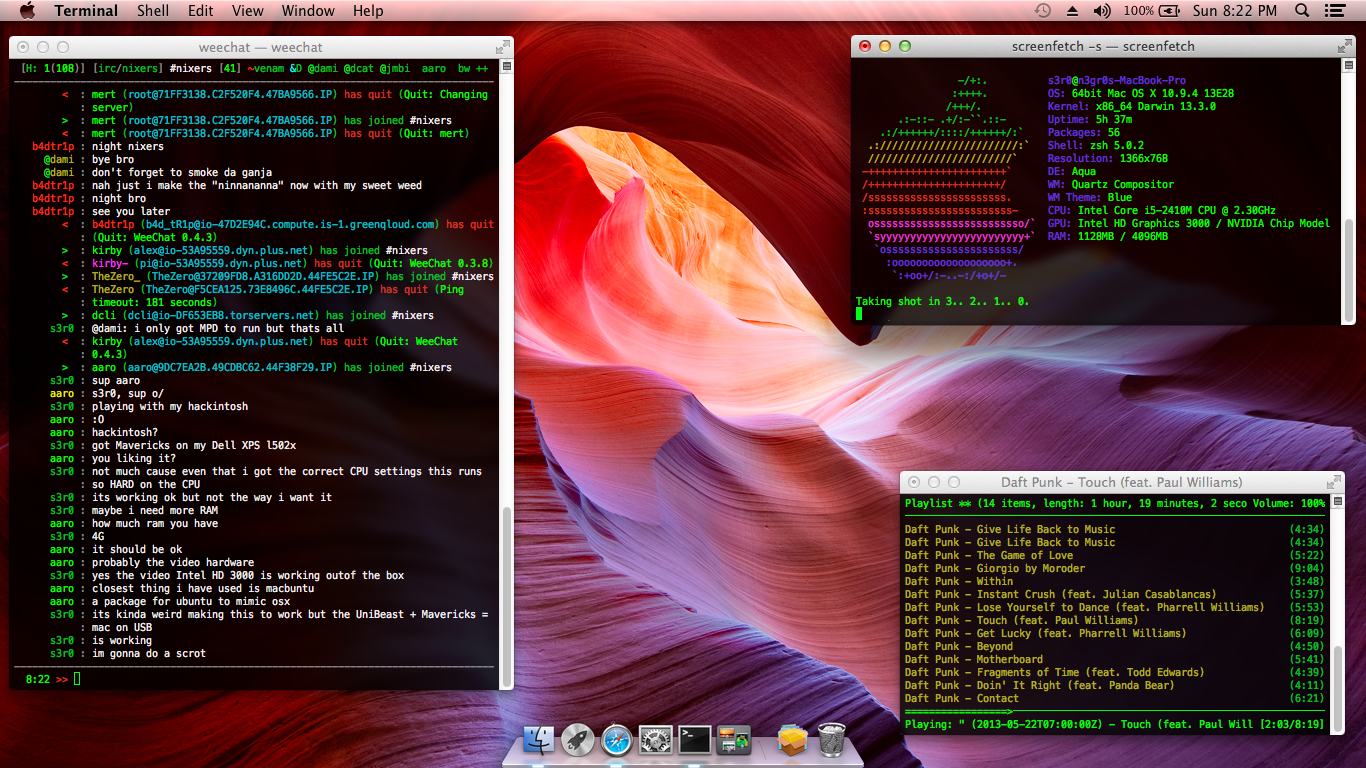Open the volume control in menu bar
This screenshot has width=1366, height=768.
[x=1102, y=11]
